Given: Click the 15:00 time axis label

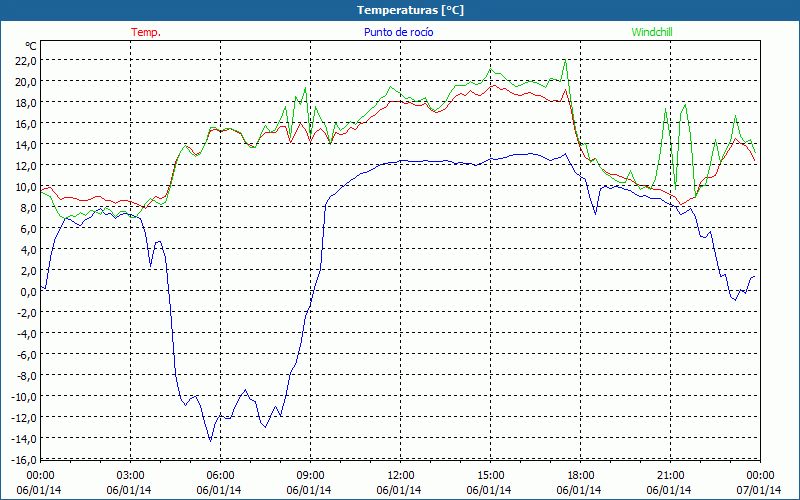Looking at the screenshot, I should (x=490, y=475).
